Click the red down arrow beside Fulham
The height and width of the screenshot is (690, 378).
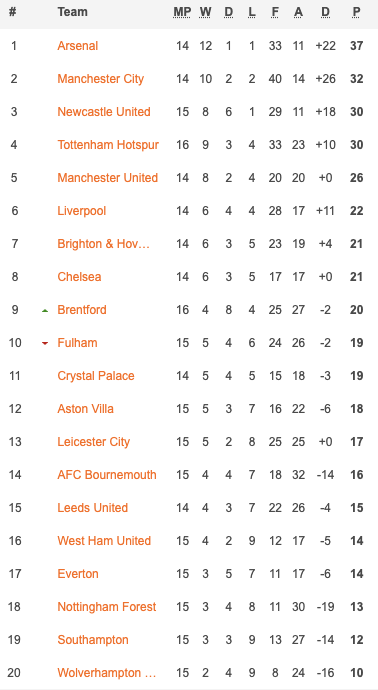pyautogui.click(x=44, y=343)
